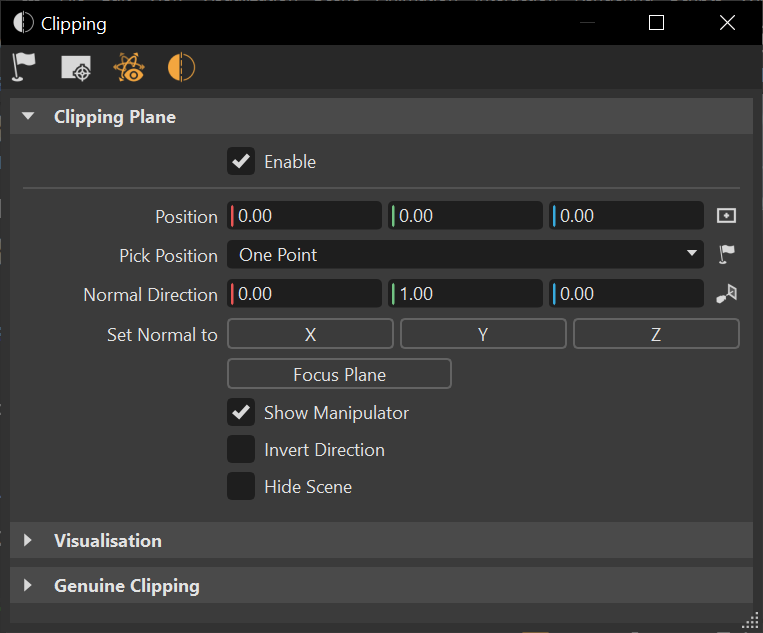Enable the Invert Direction checkbox
763x633 pixels.
point(241,450)
